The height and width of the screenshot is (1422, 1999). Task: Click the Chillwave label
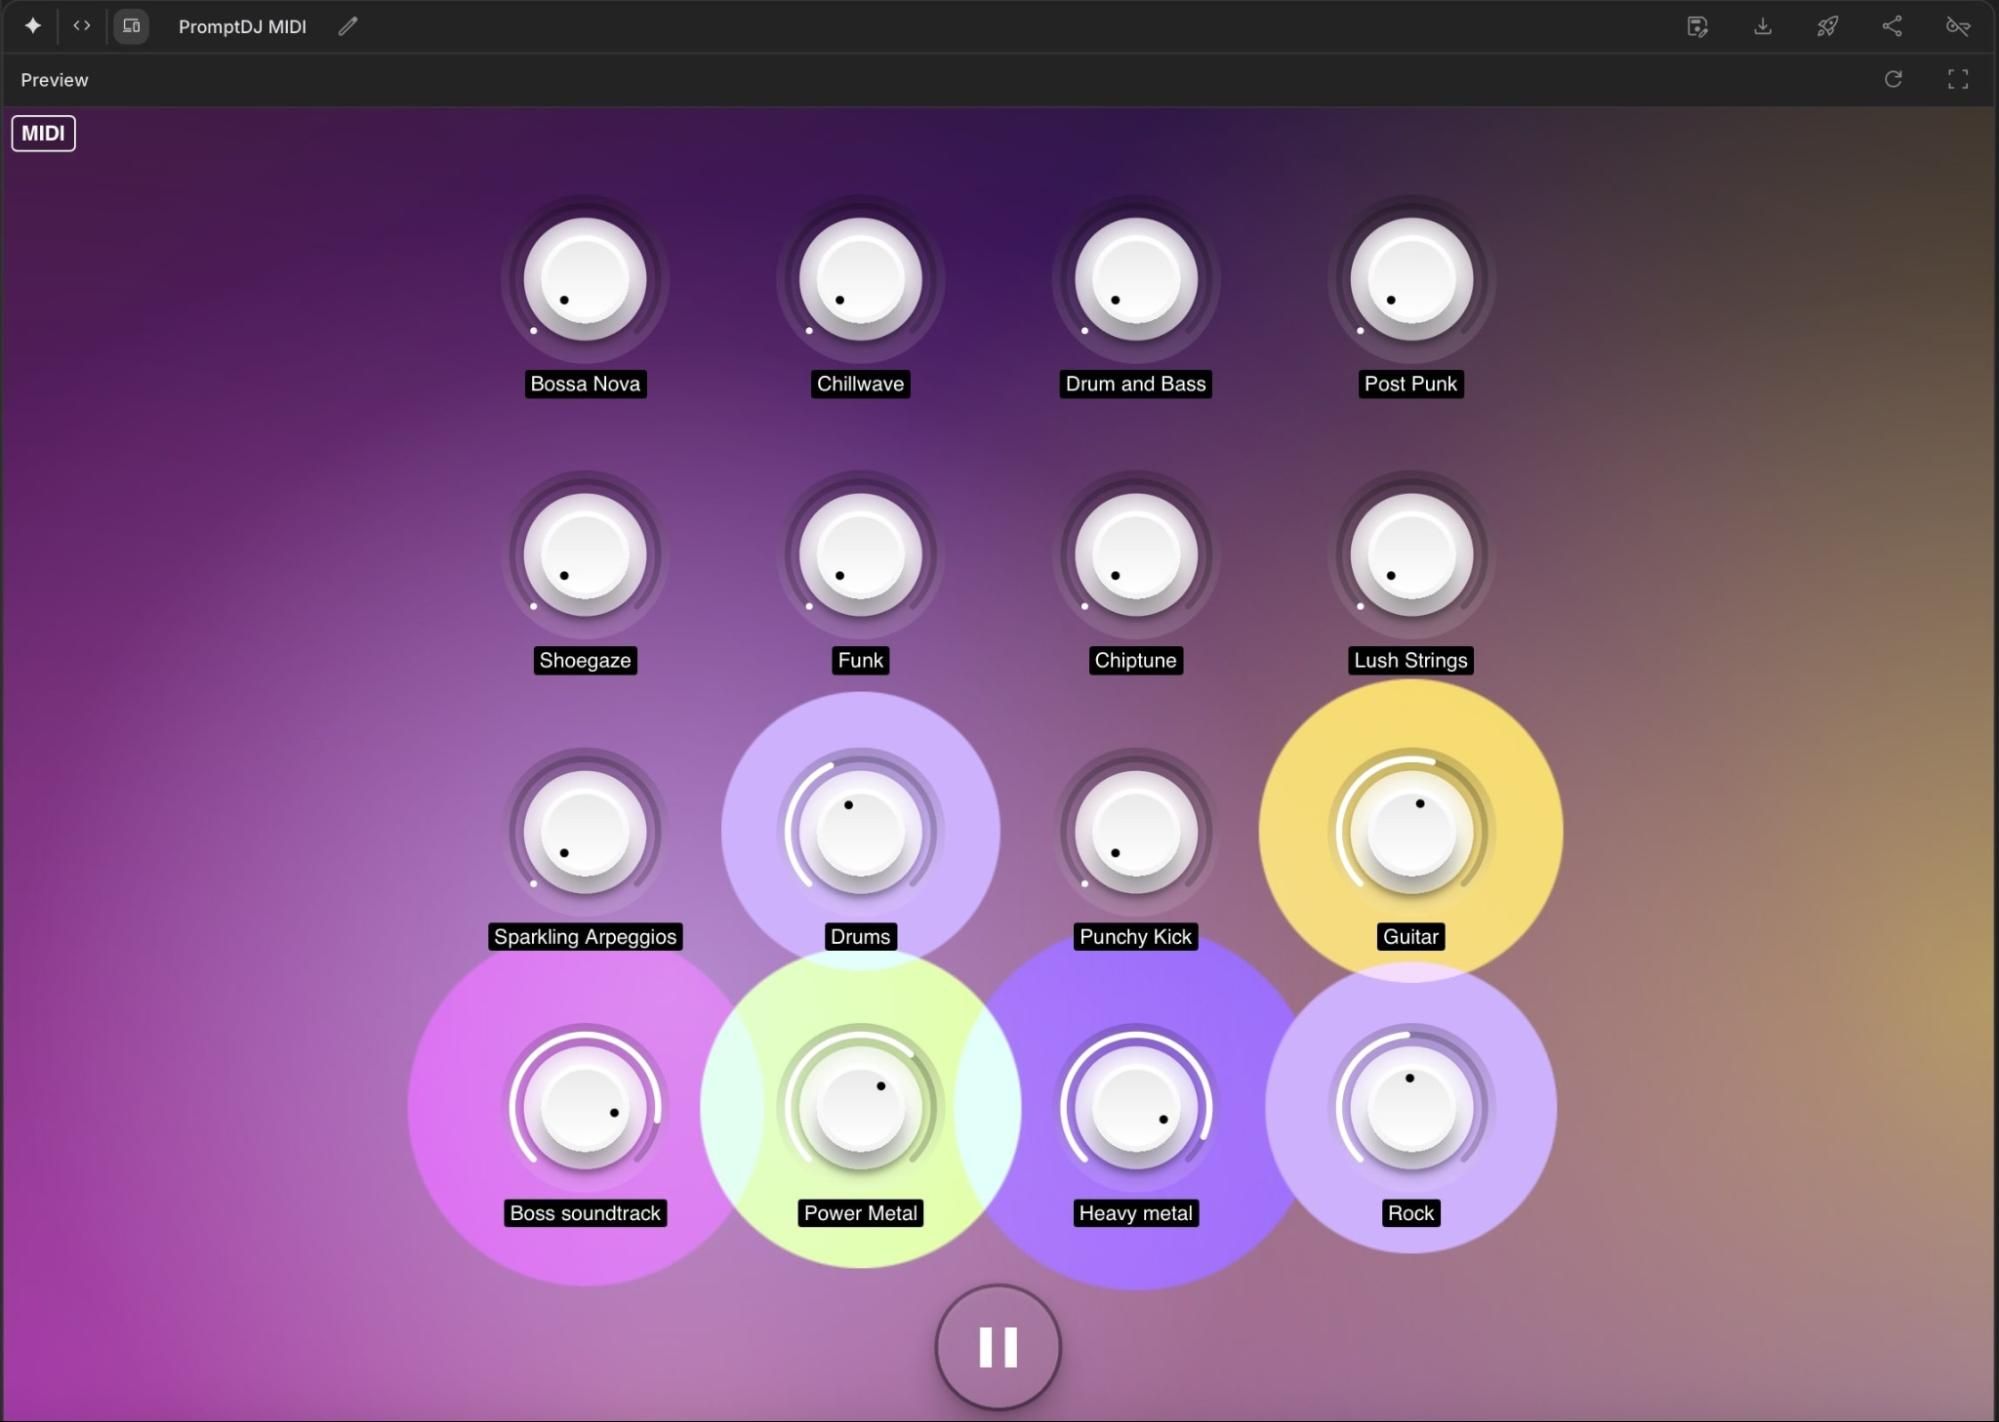coord(860,384)
